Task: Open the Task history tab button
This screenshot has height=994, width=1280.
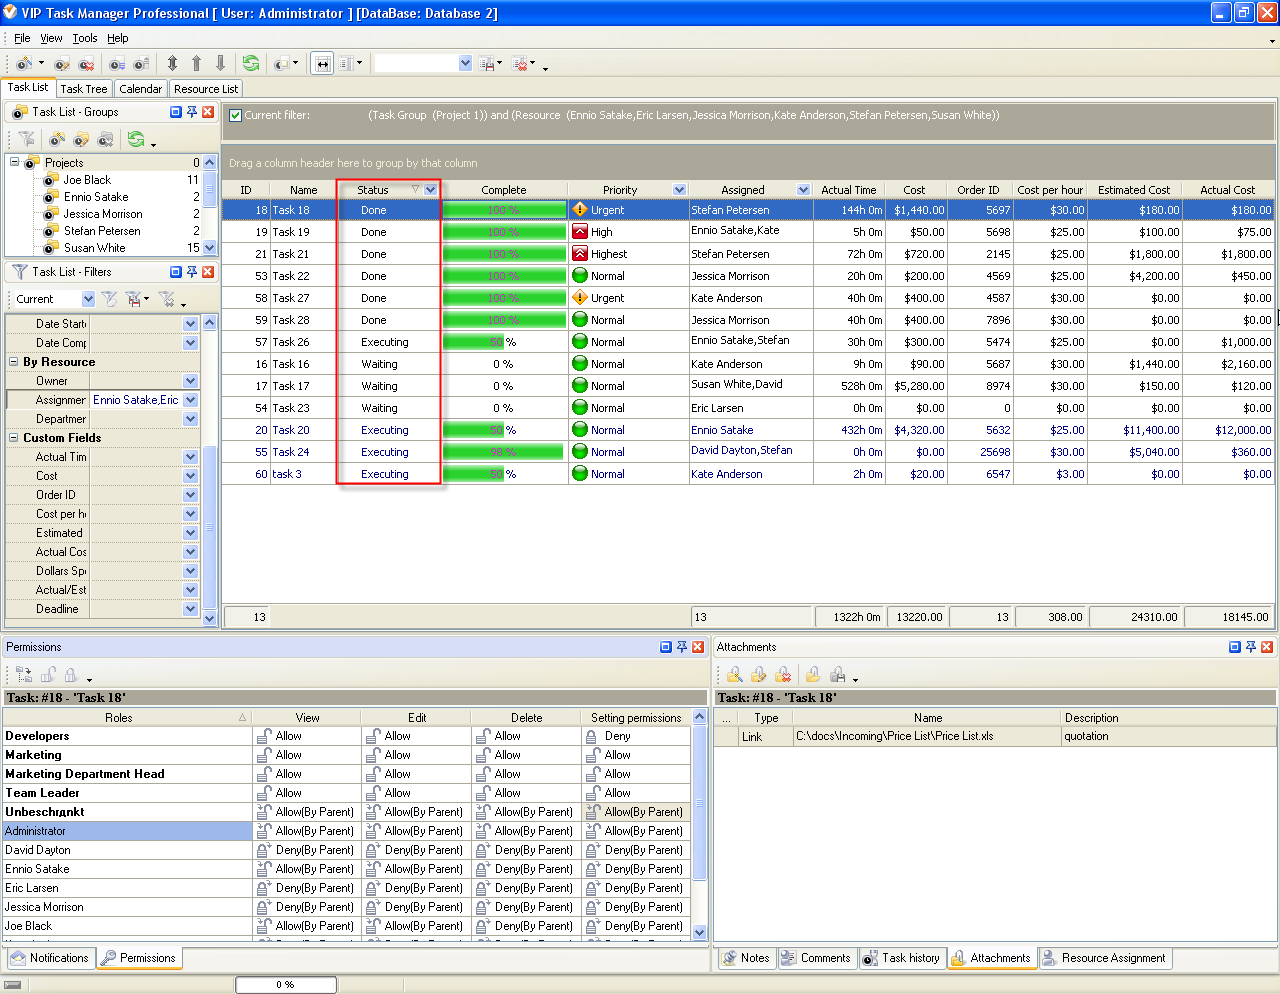Action: tap(901, 958)
